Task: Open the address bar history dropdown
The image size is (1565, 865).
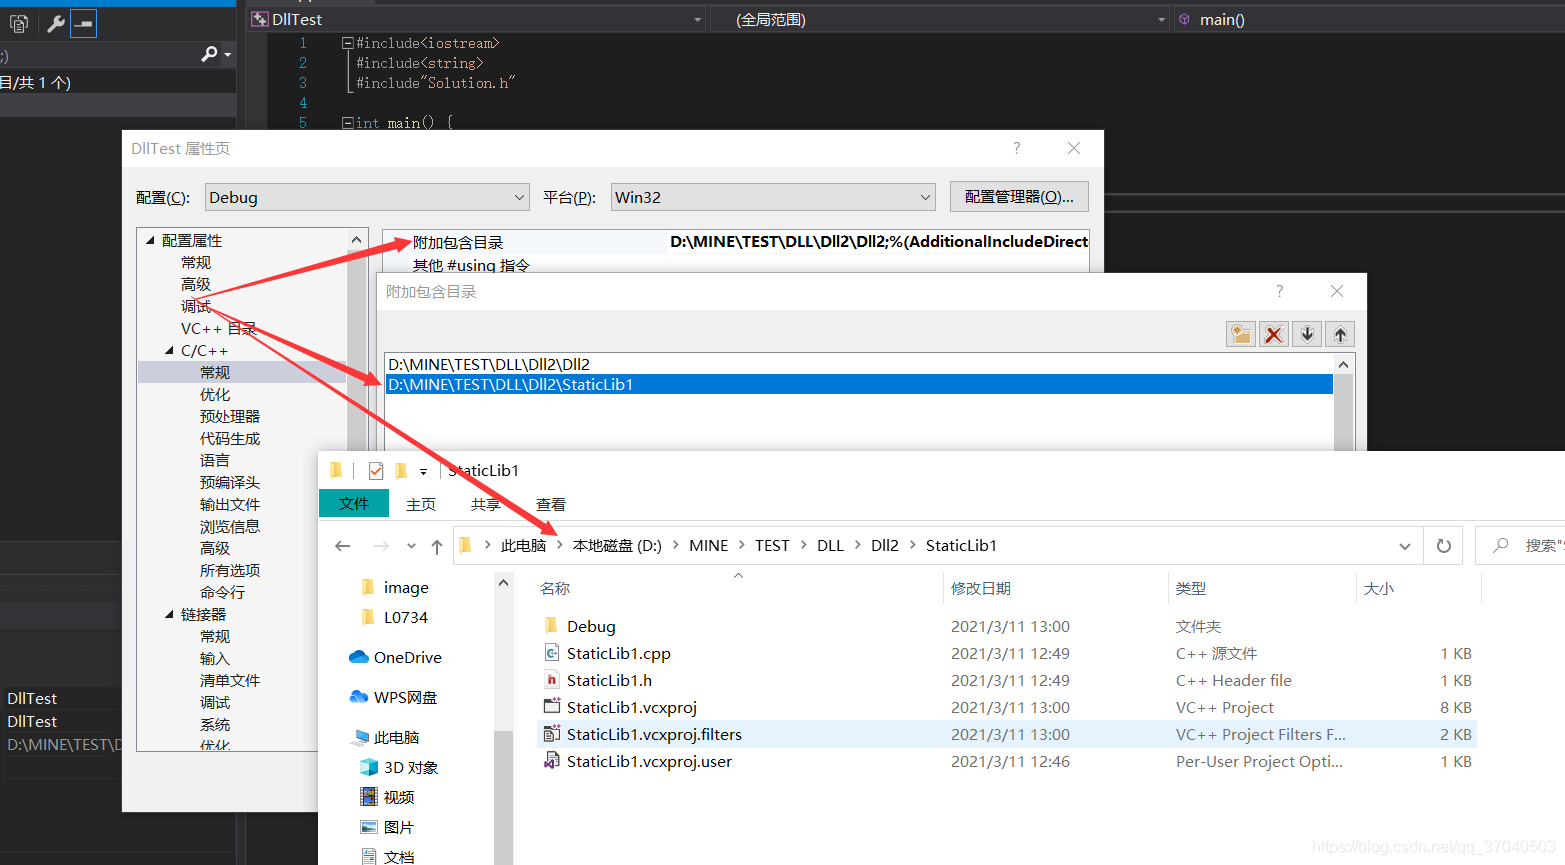Action: click(x=1404, y=546)
